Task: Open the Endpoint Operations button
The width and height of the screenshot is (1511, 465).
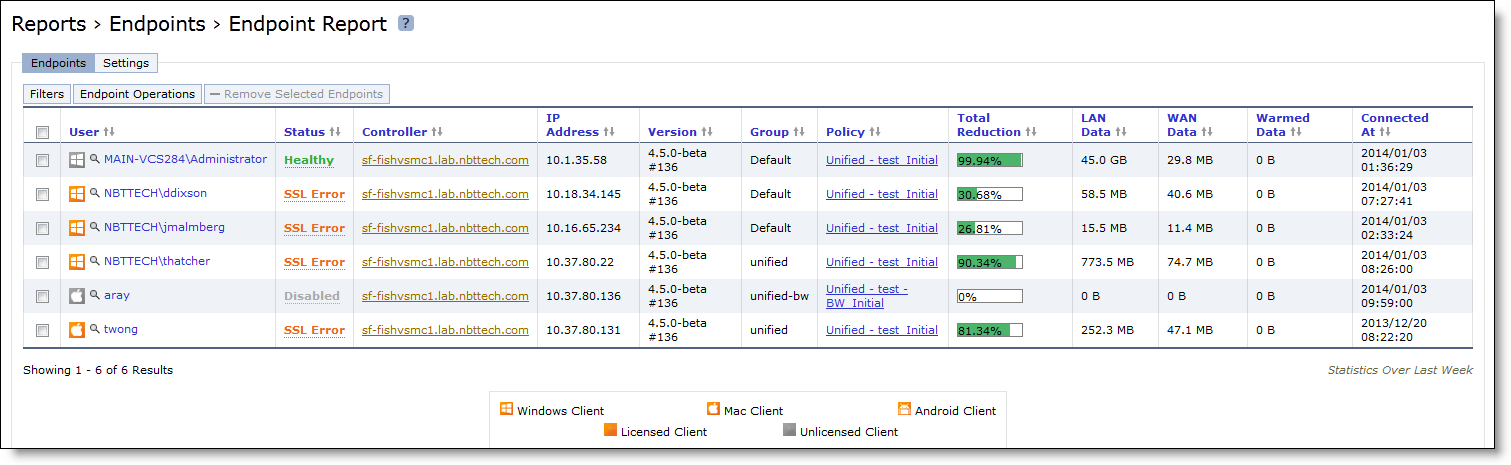Action: coord(137,94)
